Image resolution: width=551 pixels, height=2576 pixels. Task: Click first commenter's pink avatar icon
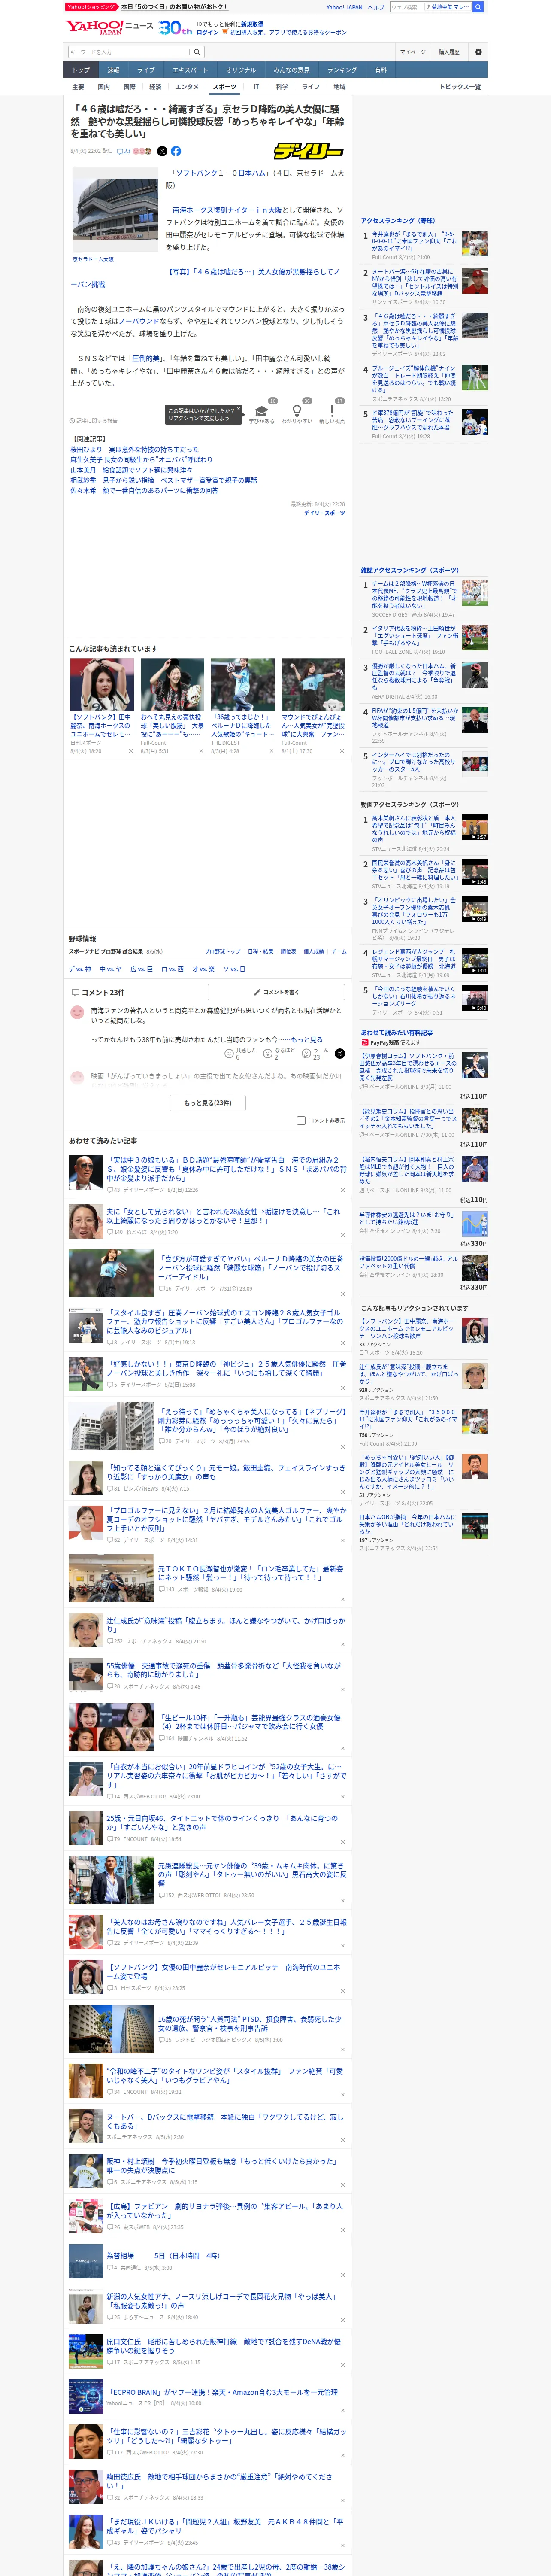[77, 1013]
